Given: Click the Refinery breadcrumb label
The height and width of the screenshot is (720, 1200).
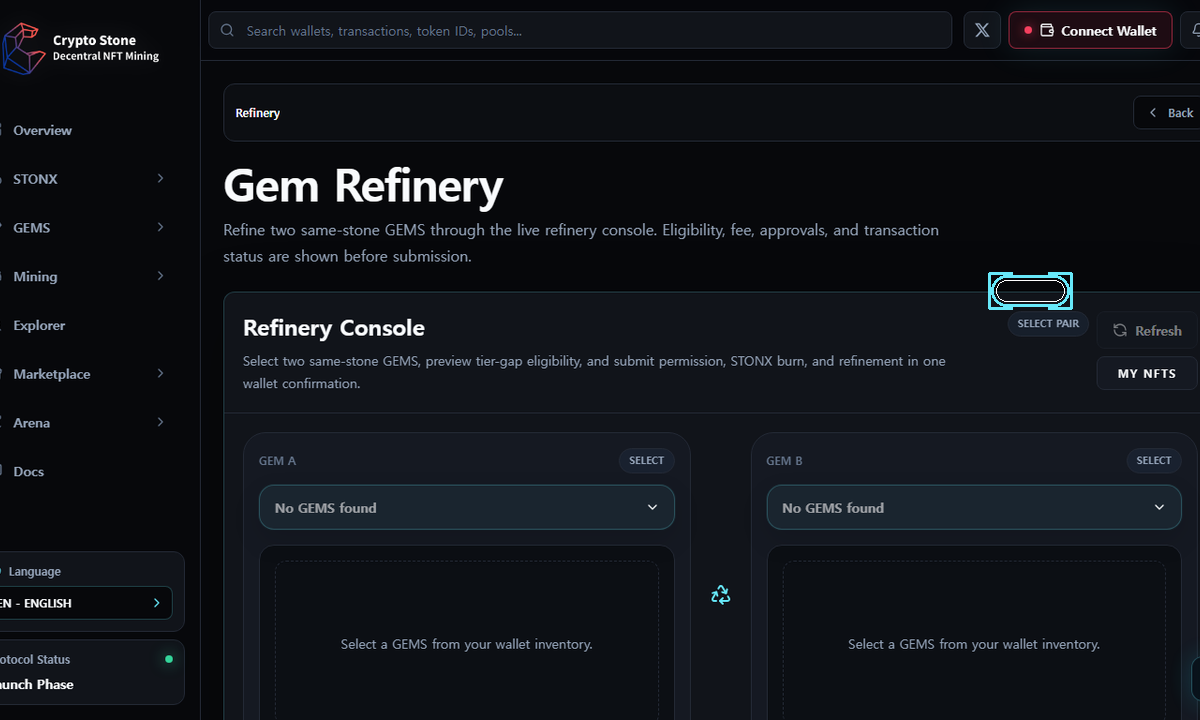Looking at the screenshot, I should click(258, 113).
